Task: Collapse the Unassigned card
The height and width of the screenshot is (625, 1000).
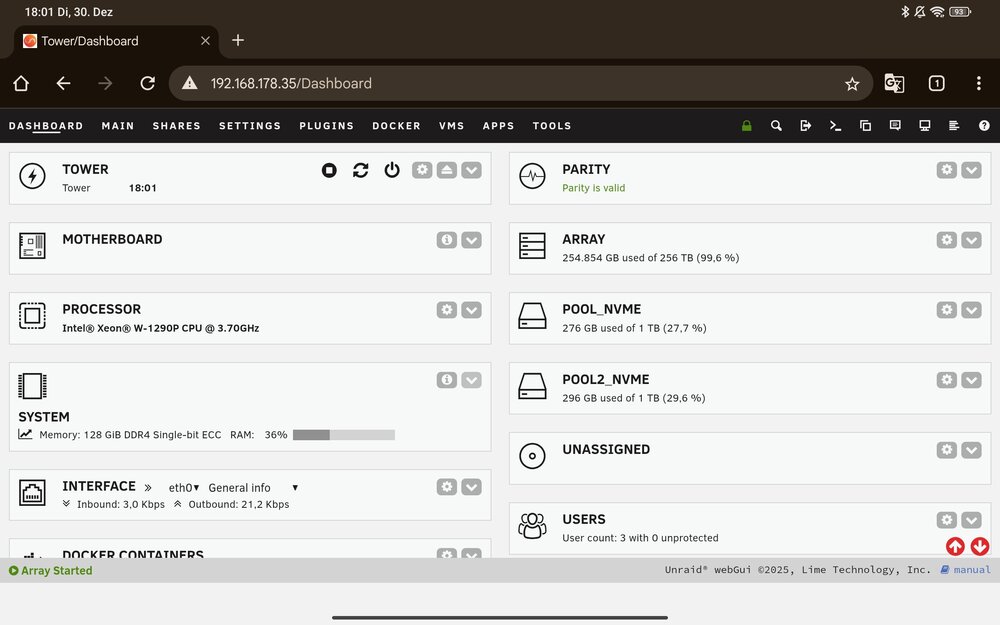Action: pos(971,450)
